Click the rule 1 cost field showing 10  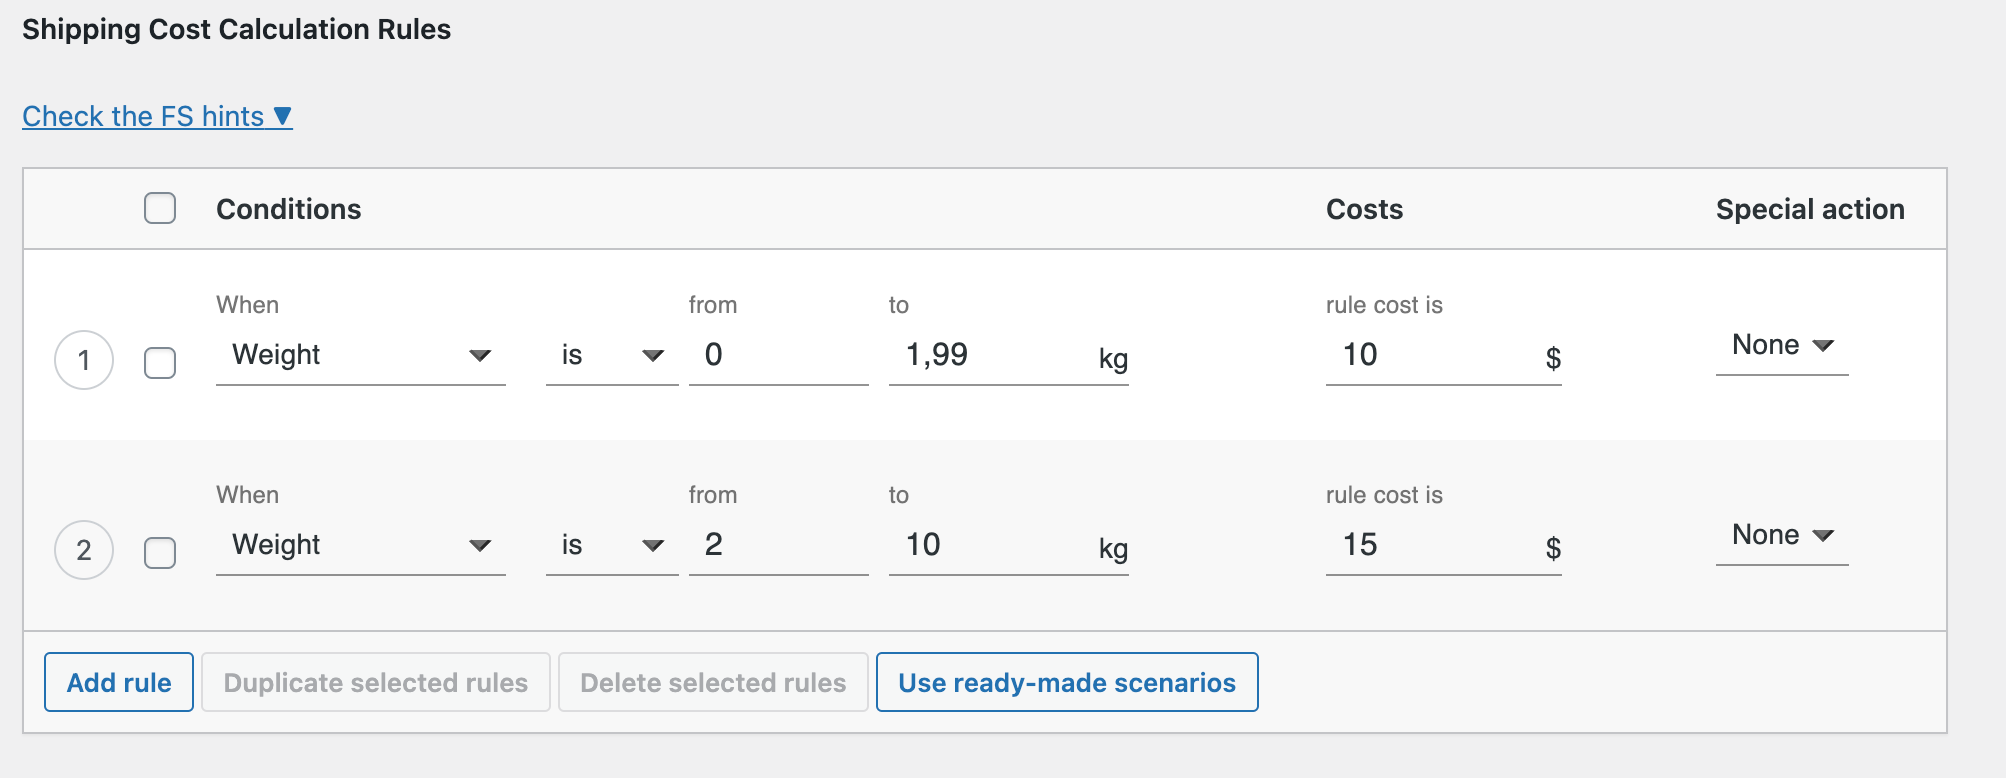pos(1430,356)
